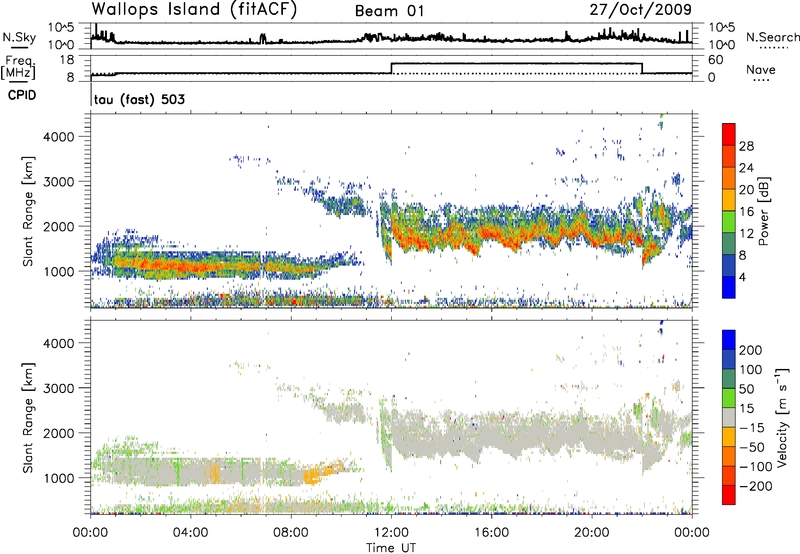This screenshot has width=800, height=554.
Task: Click the velocity panel 'Slant Range [km]' label
Action: tap(28, 417)
